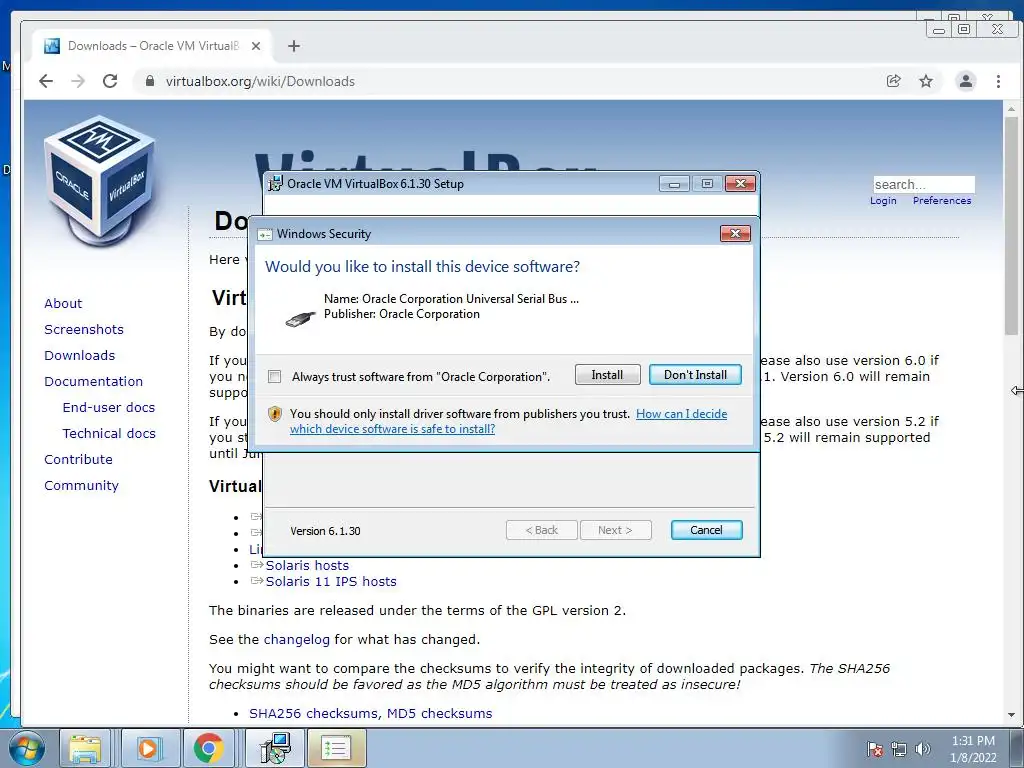Screen dimensions: 1024x768
Task: Click the vertical scrollbar thumb
Action: [x=1011, y=226]
